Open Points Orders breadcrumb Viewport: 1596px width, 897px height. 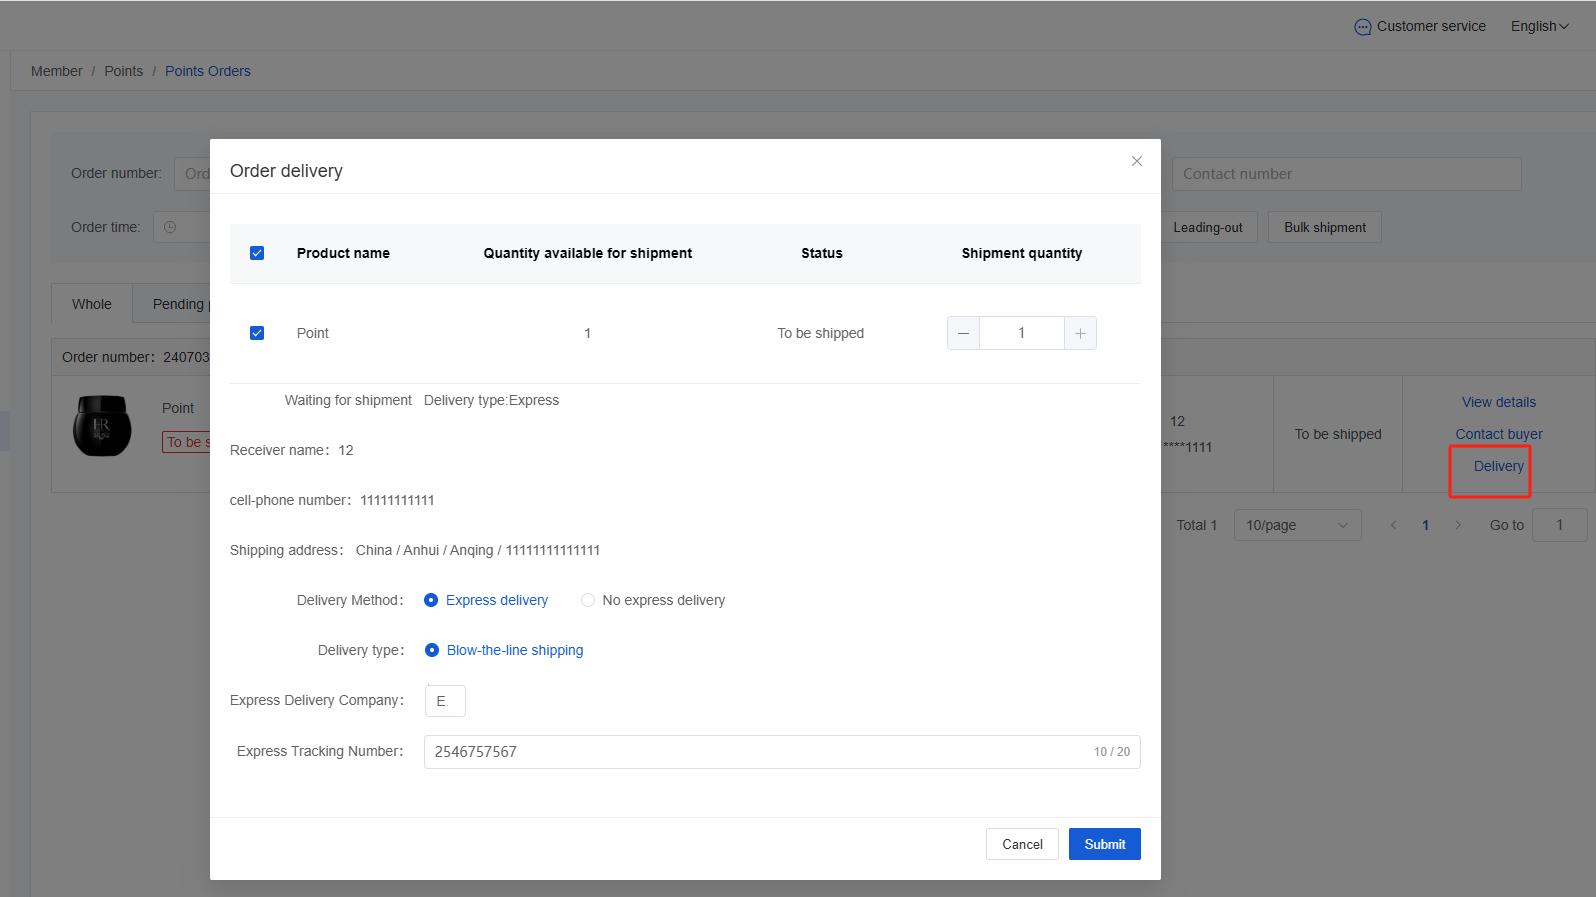click(208, 71)
